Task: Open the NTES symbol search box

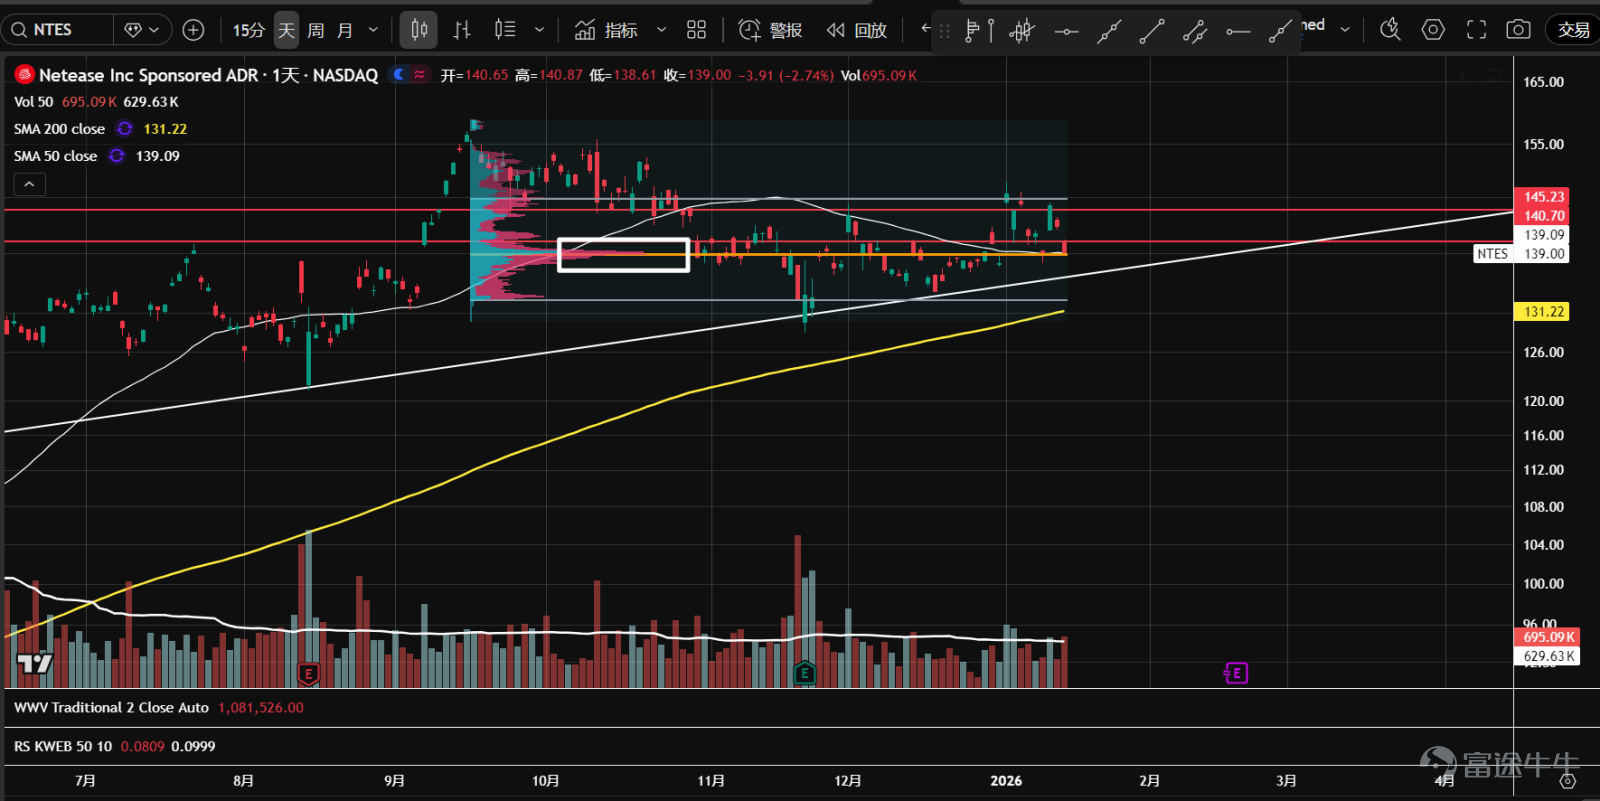Action: pyautogui.click(x=56, y=30)
